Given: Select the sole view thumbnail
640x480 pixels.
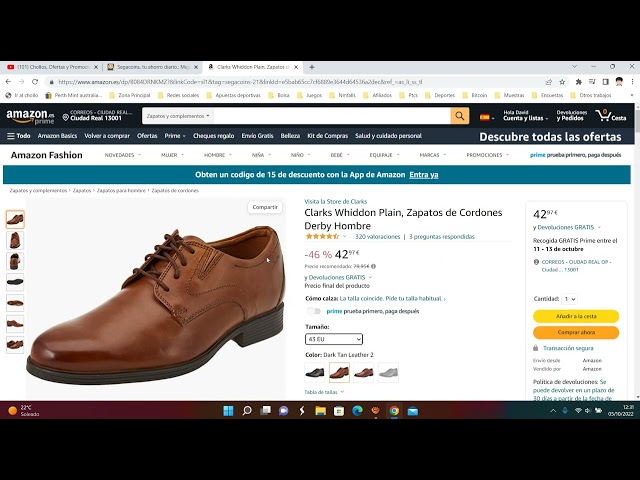Looking at the screenshot, I should [x=15, y=282].
